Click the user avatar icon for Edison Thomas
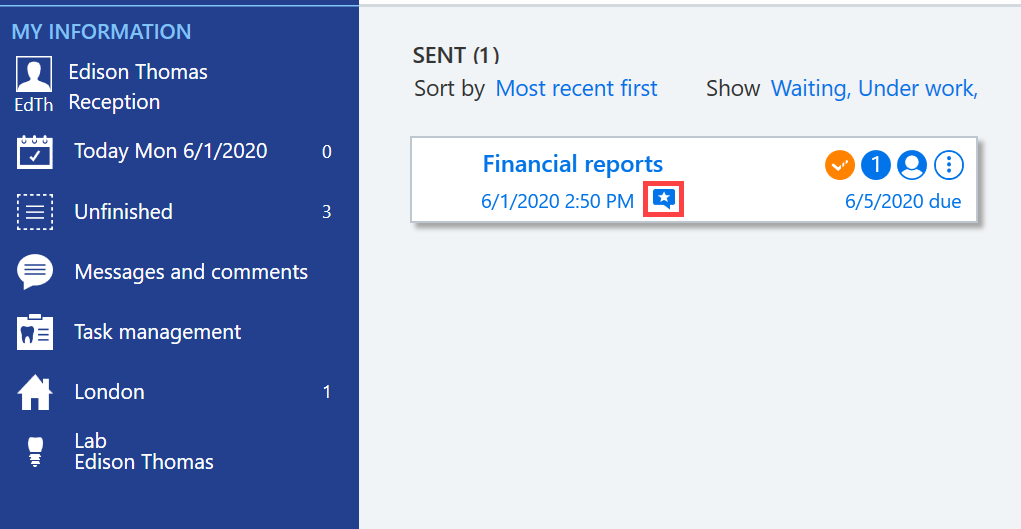 (x=34, y=75)
